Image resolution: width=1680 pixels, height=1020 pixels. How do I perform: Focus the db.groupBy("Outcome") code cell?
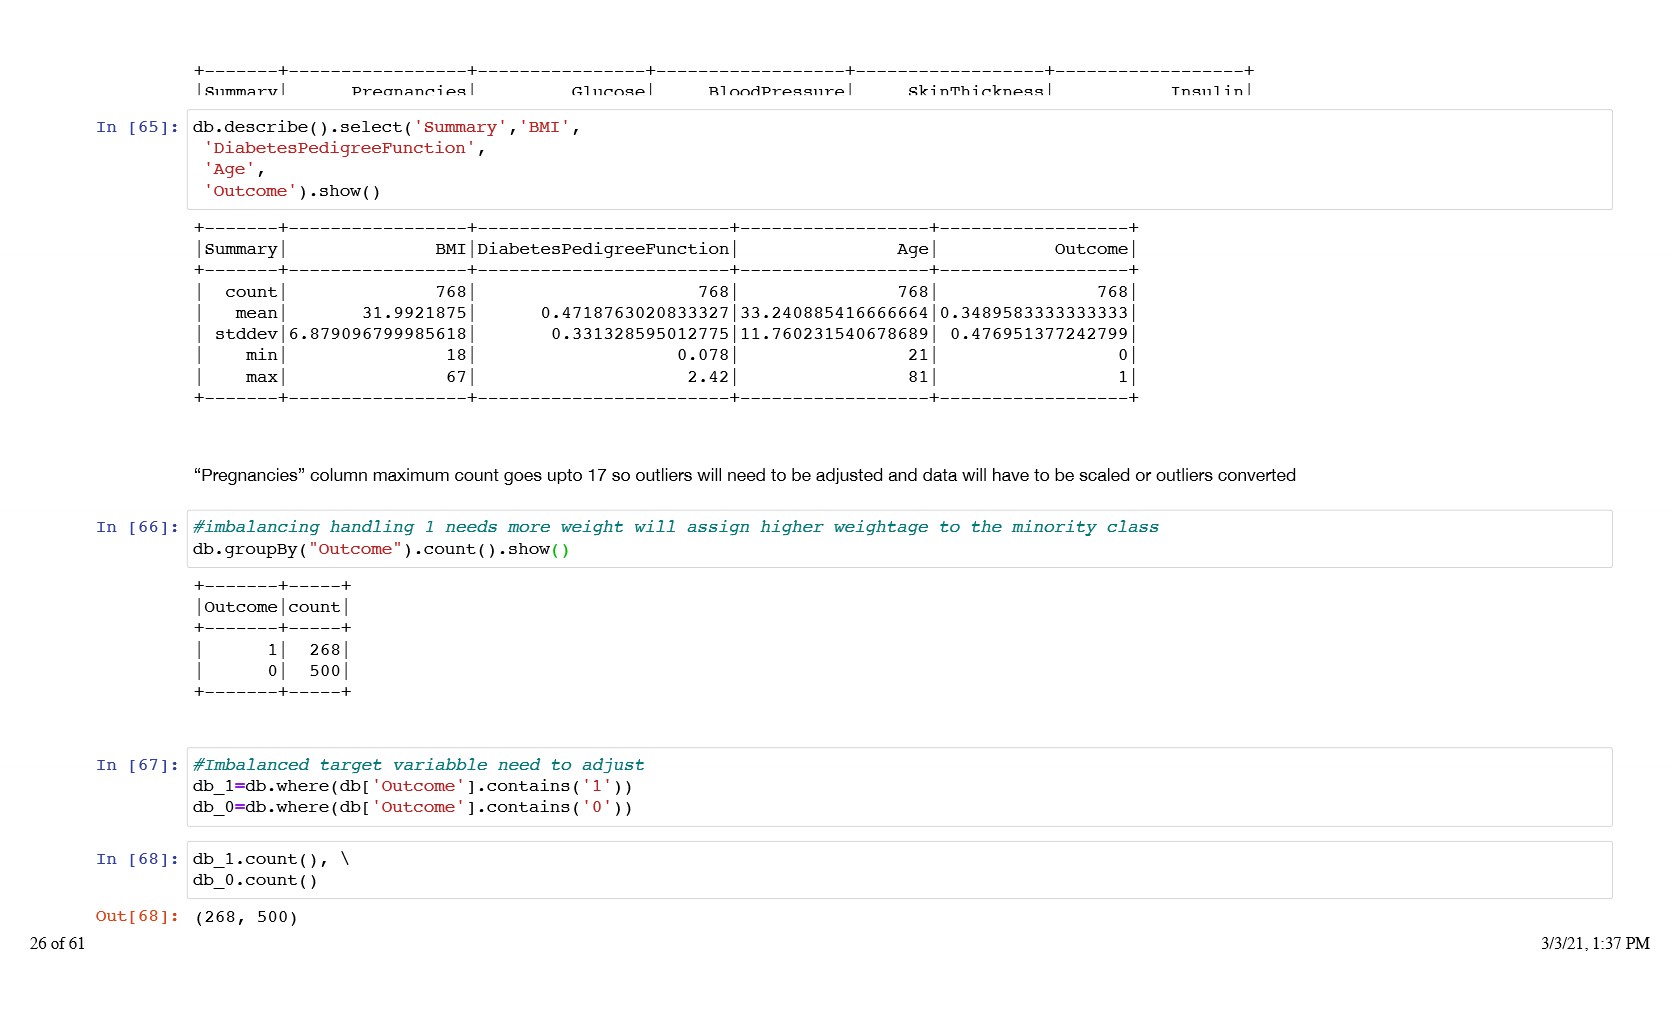[898, 539]
